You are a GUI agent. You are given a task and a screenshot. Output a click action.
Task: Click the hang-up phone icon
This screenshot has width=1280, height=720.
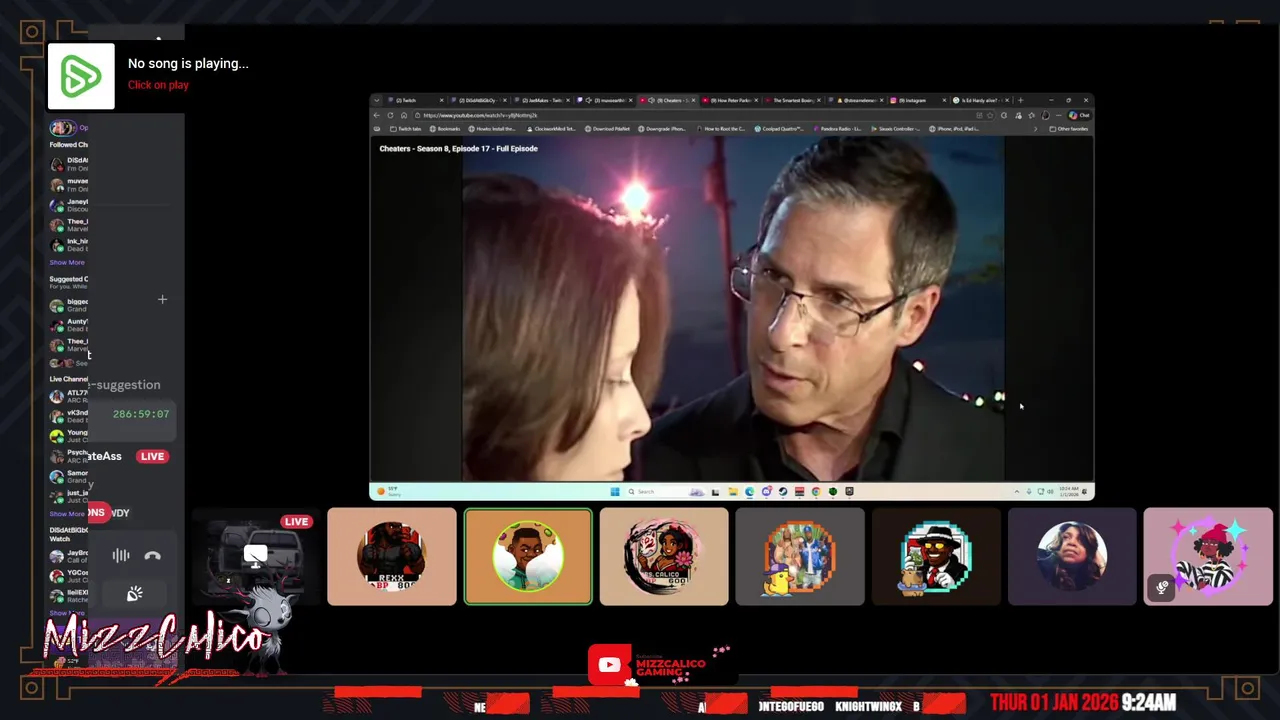[x=153, y=556]
